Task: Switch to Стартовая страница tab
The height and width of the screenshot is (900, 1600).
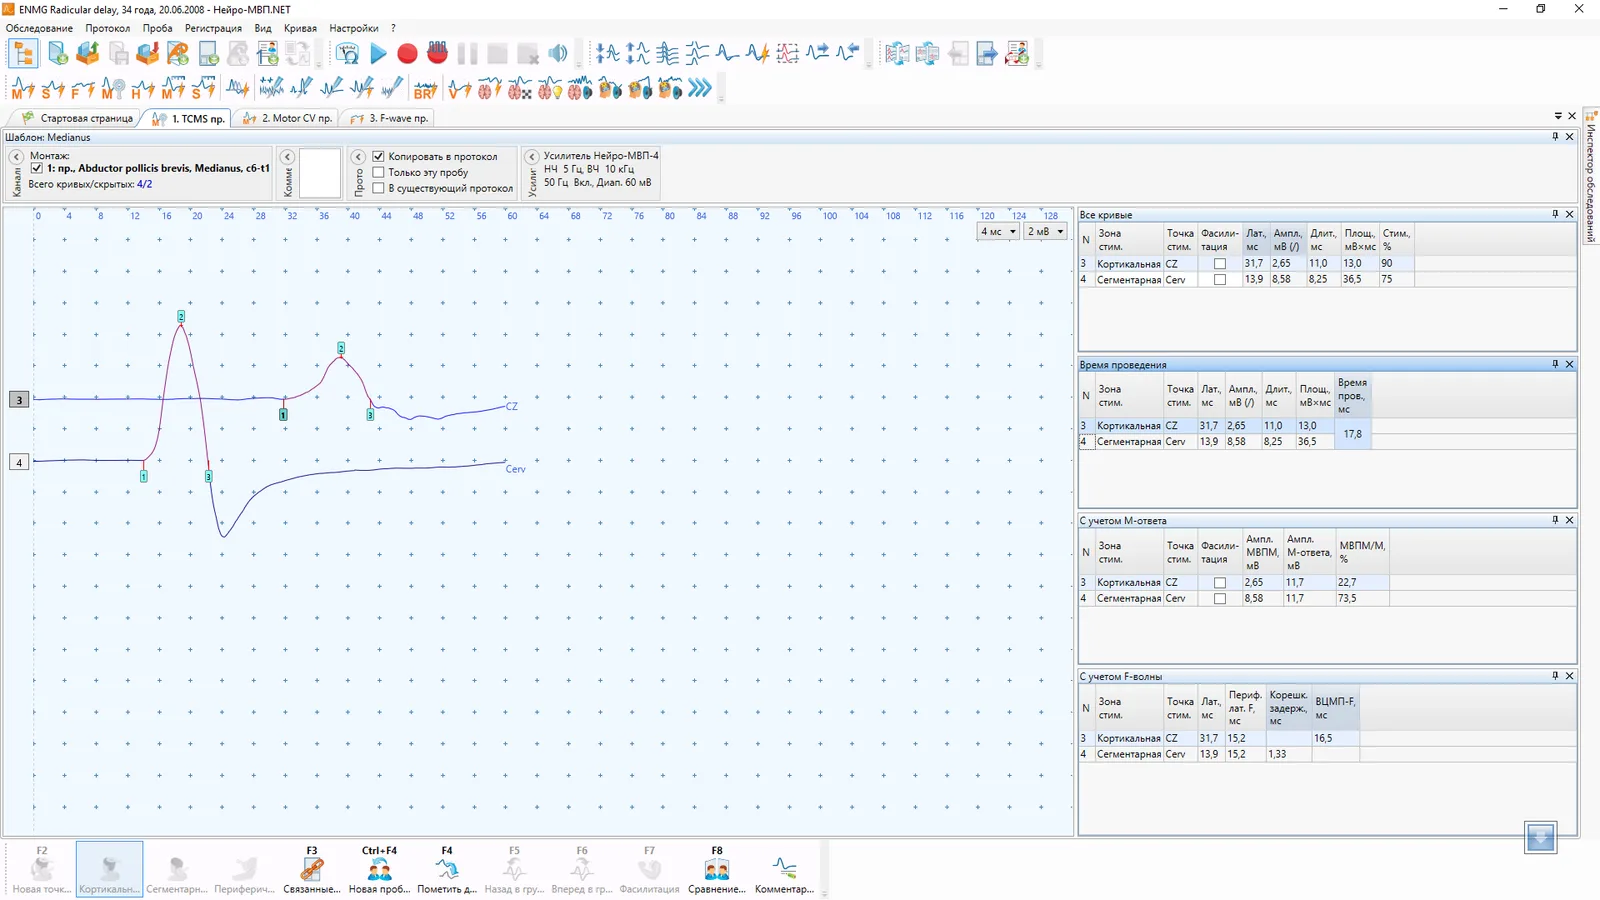Action: [x=78, y=118]
